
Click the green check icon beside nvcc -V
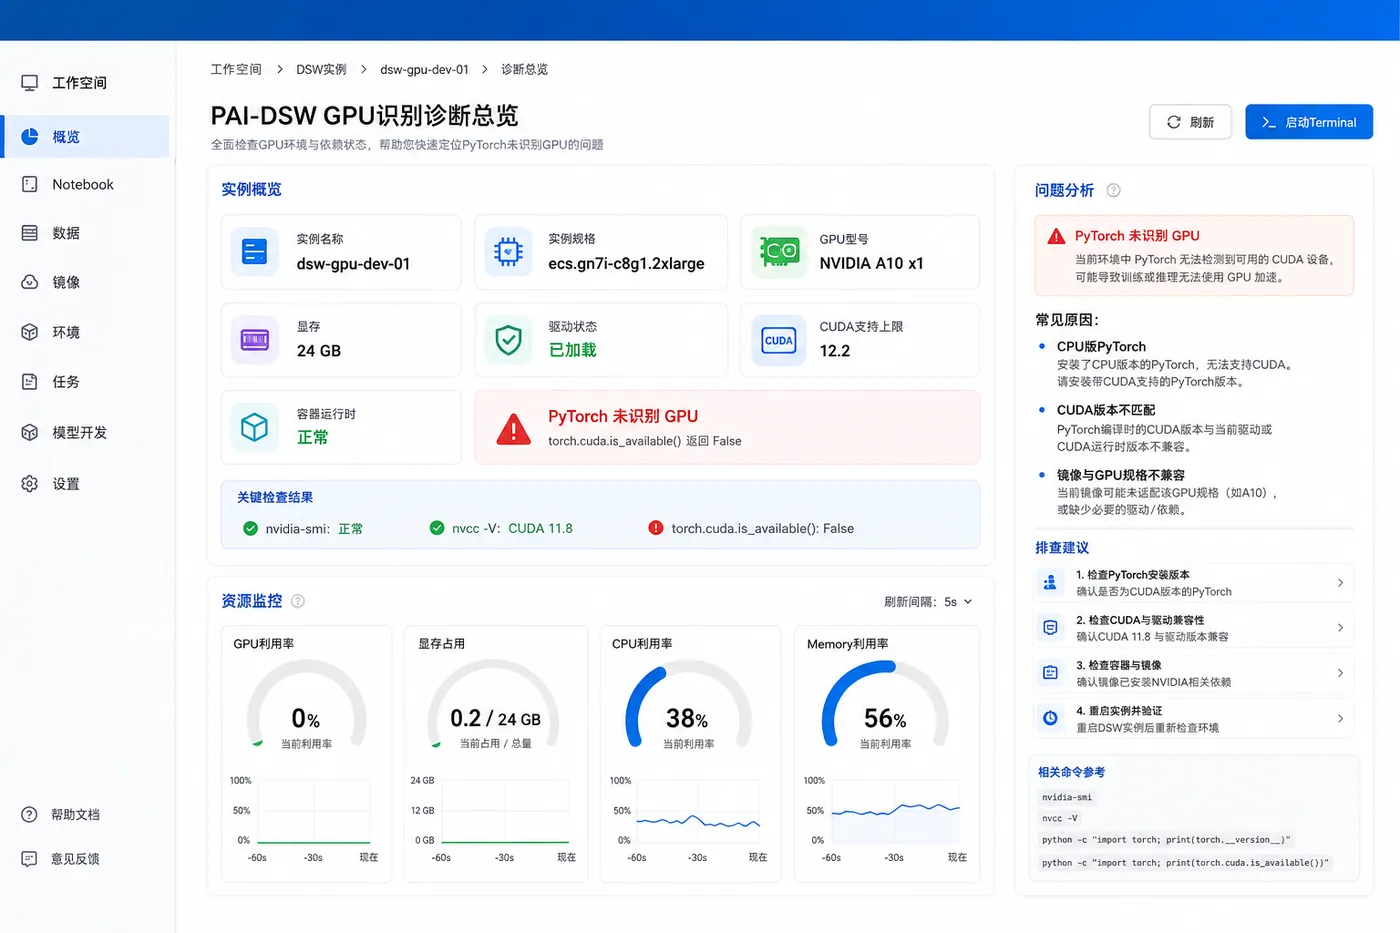coord(437,528)
